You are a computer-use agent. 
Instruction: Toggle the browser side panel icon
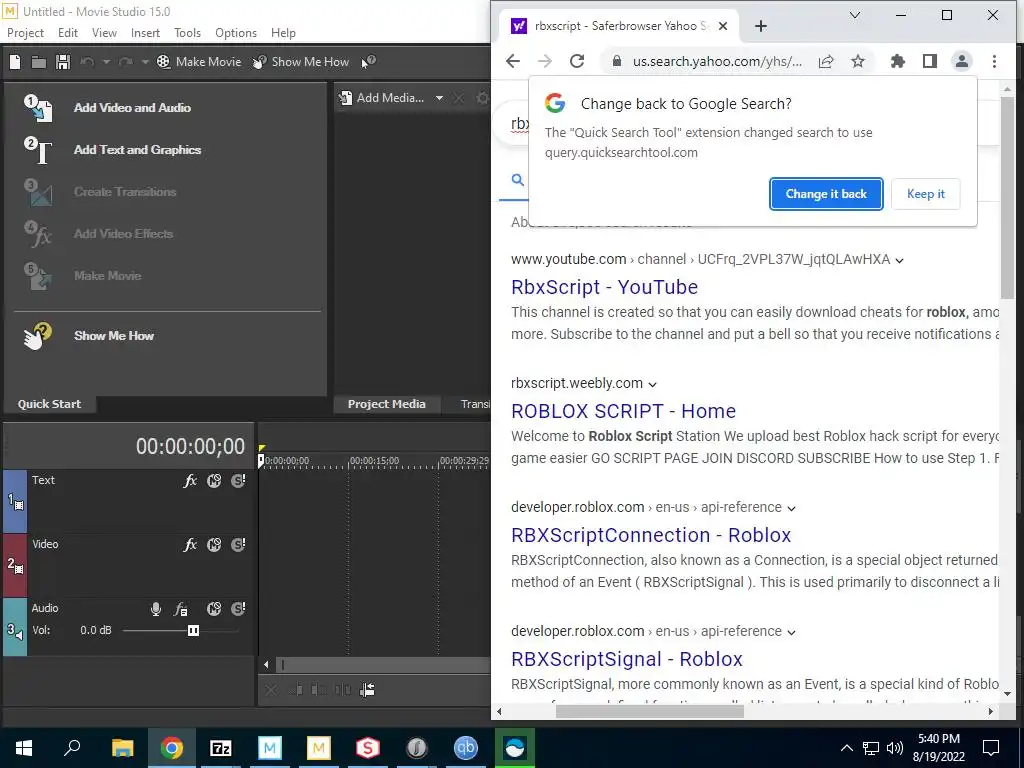point(930,61)
